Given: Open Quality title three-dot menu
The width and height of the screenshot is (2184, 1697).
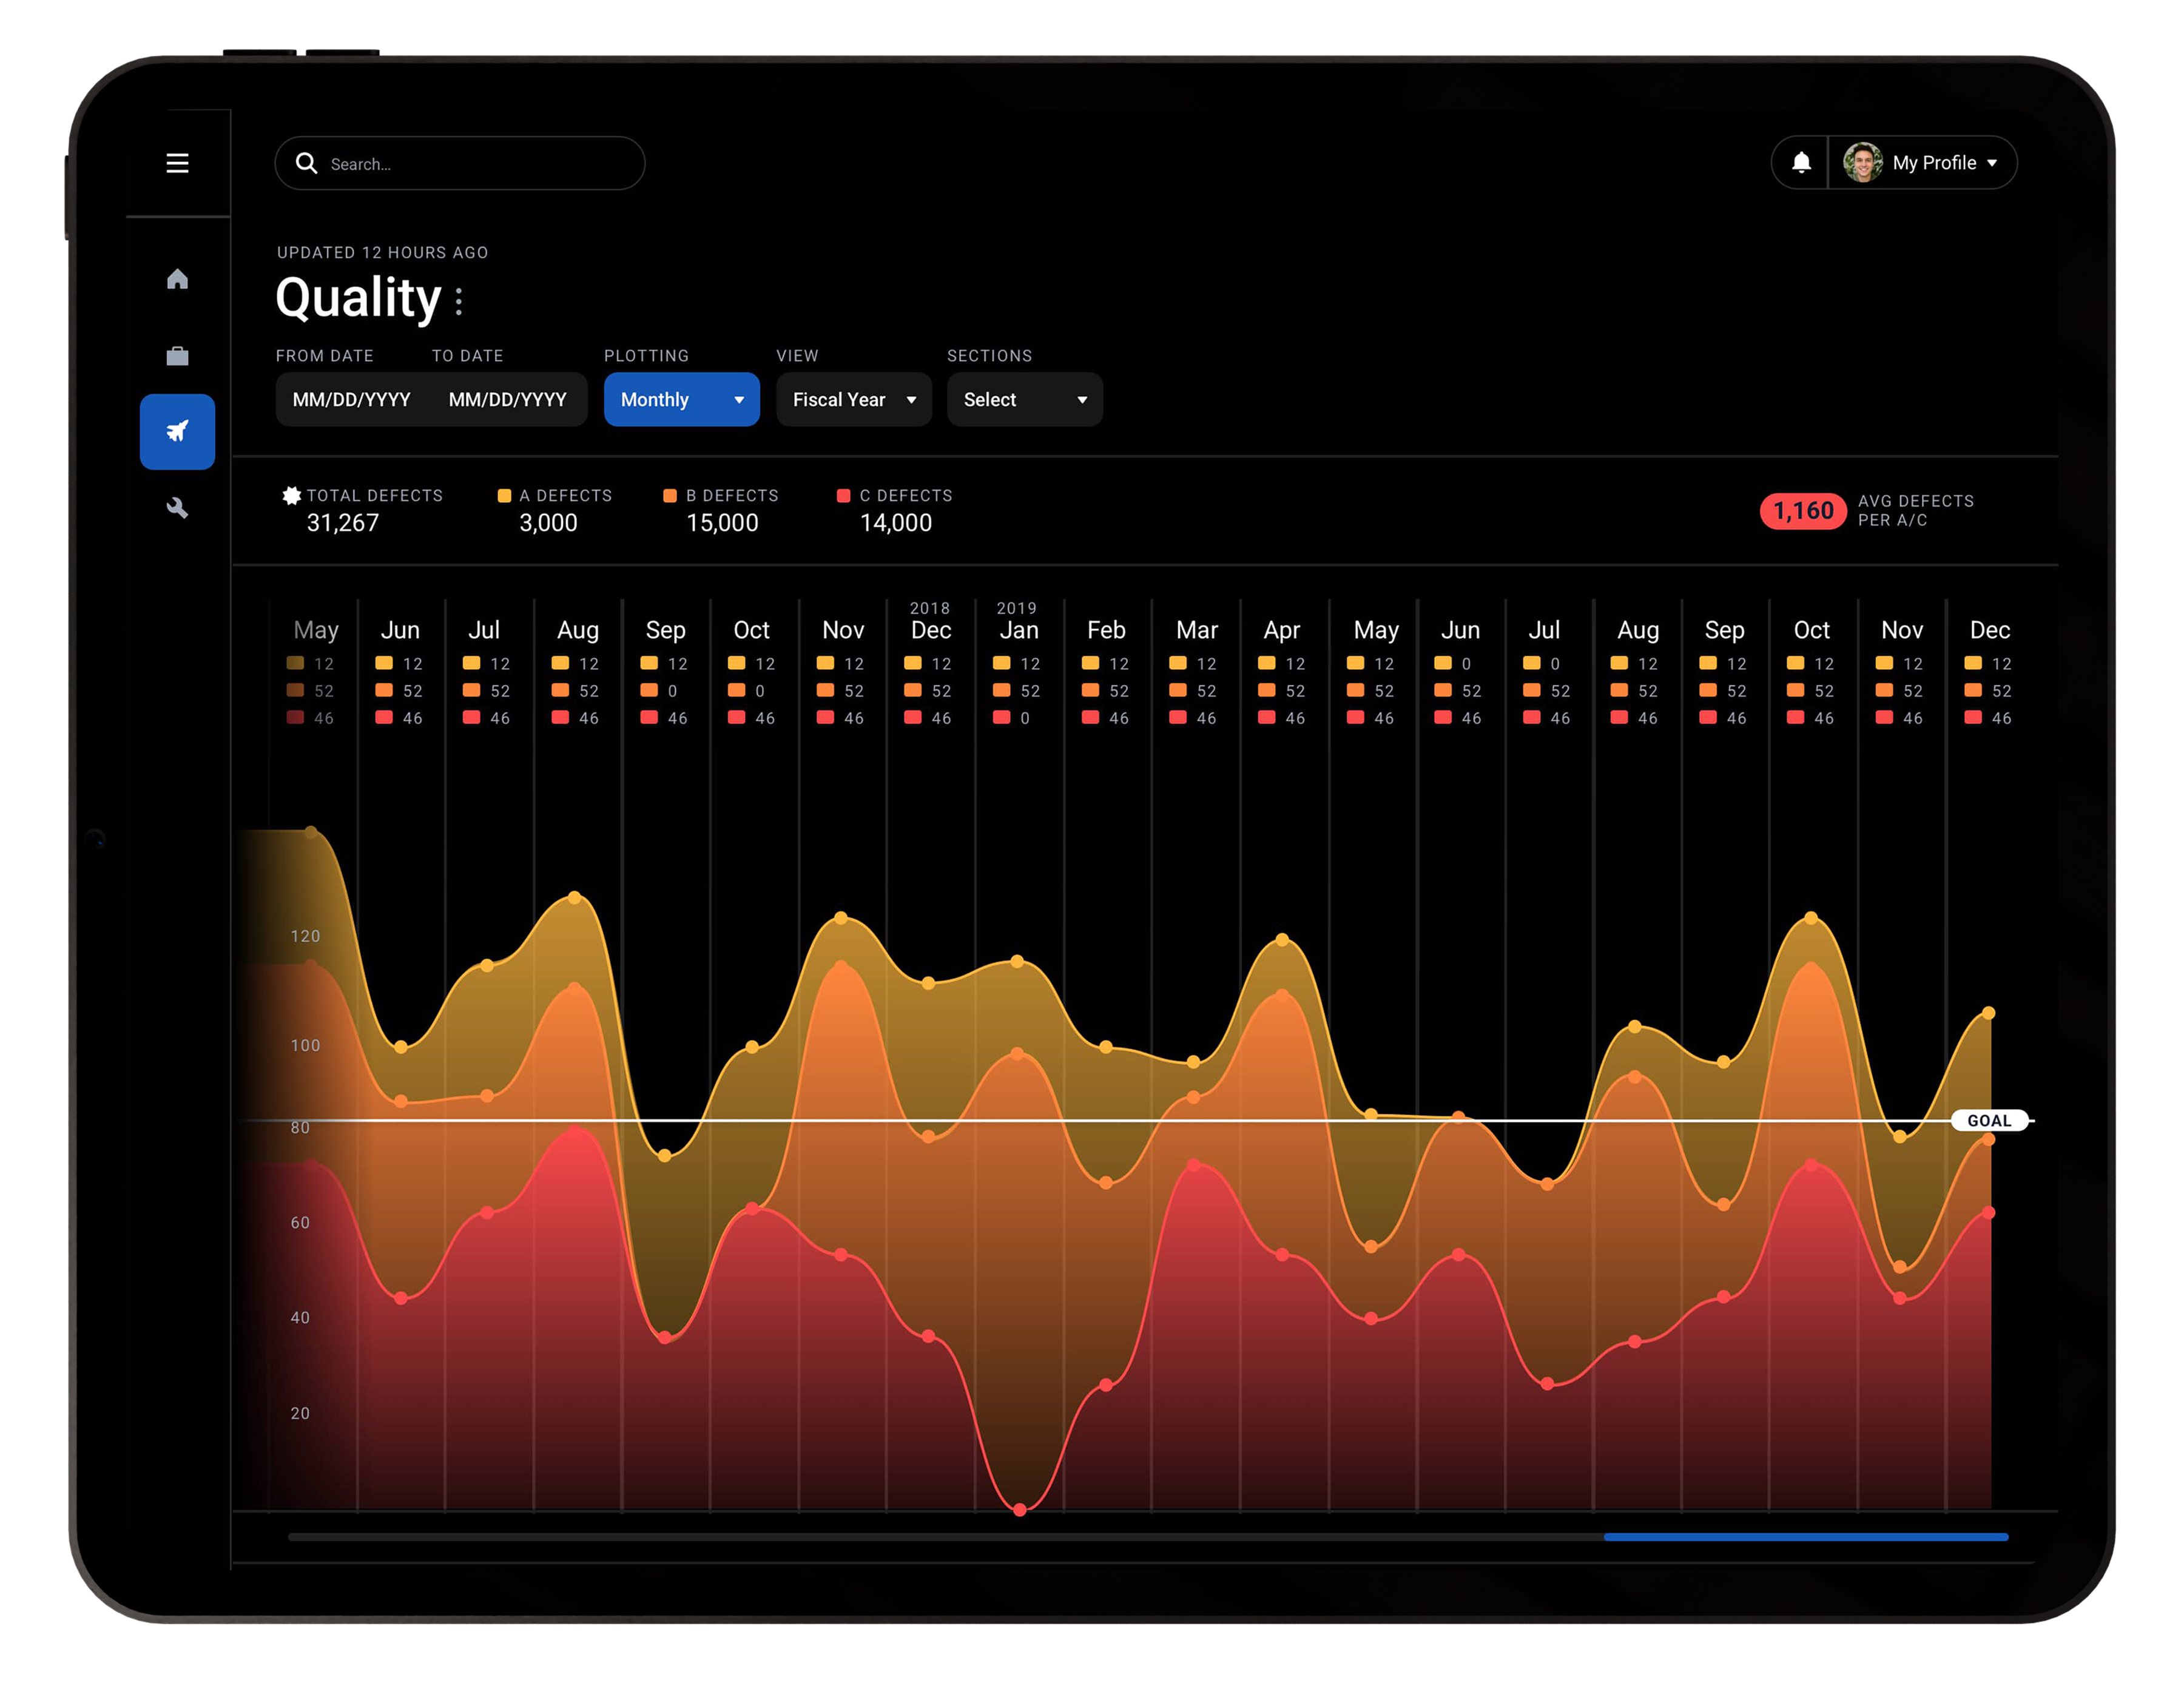Looking at the screenshot, I should pos(459,300).
